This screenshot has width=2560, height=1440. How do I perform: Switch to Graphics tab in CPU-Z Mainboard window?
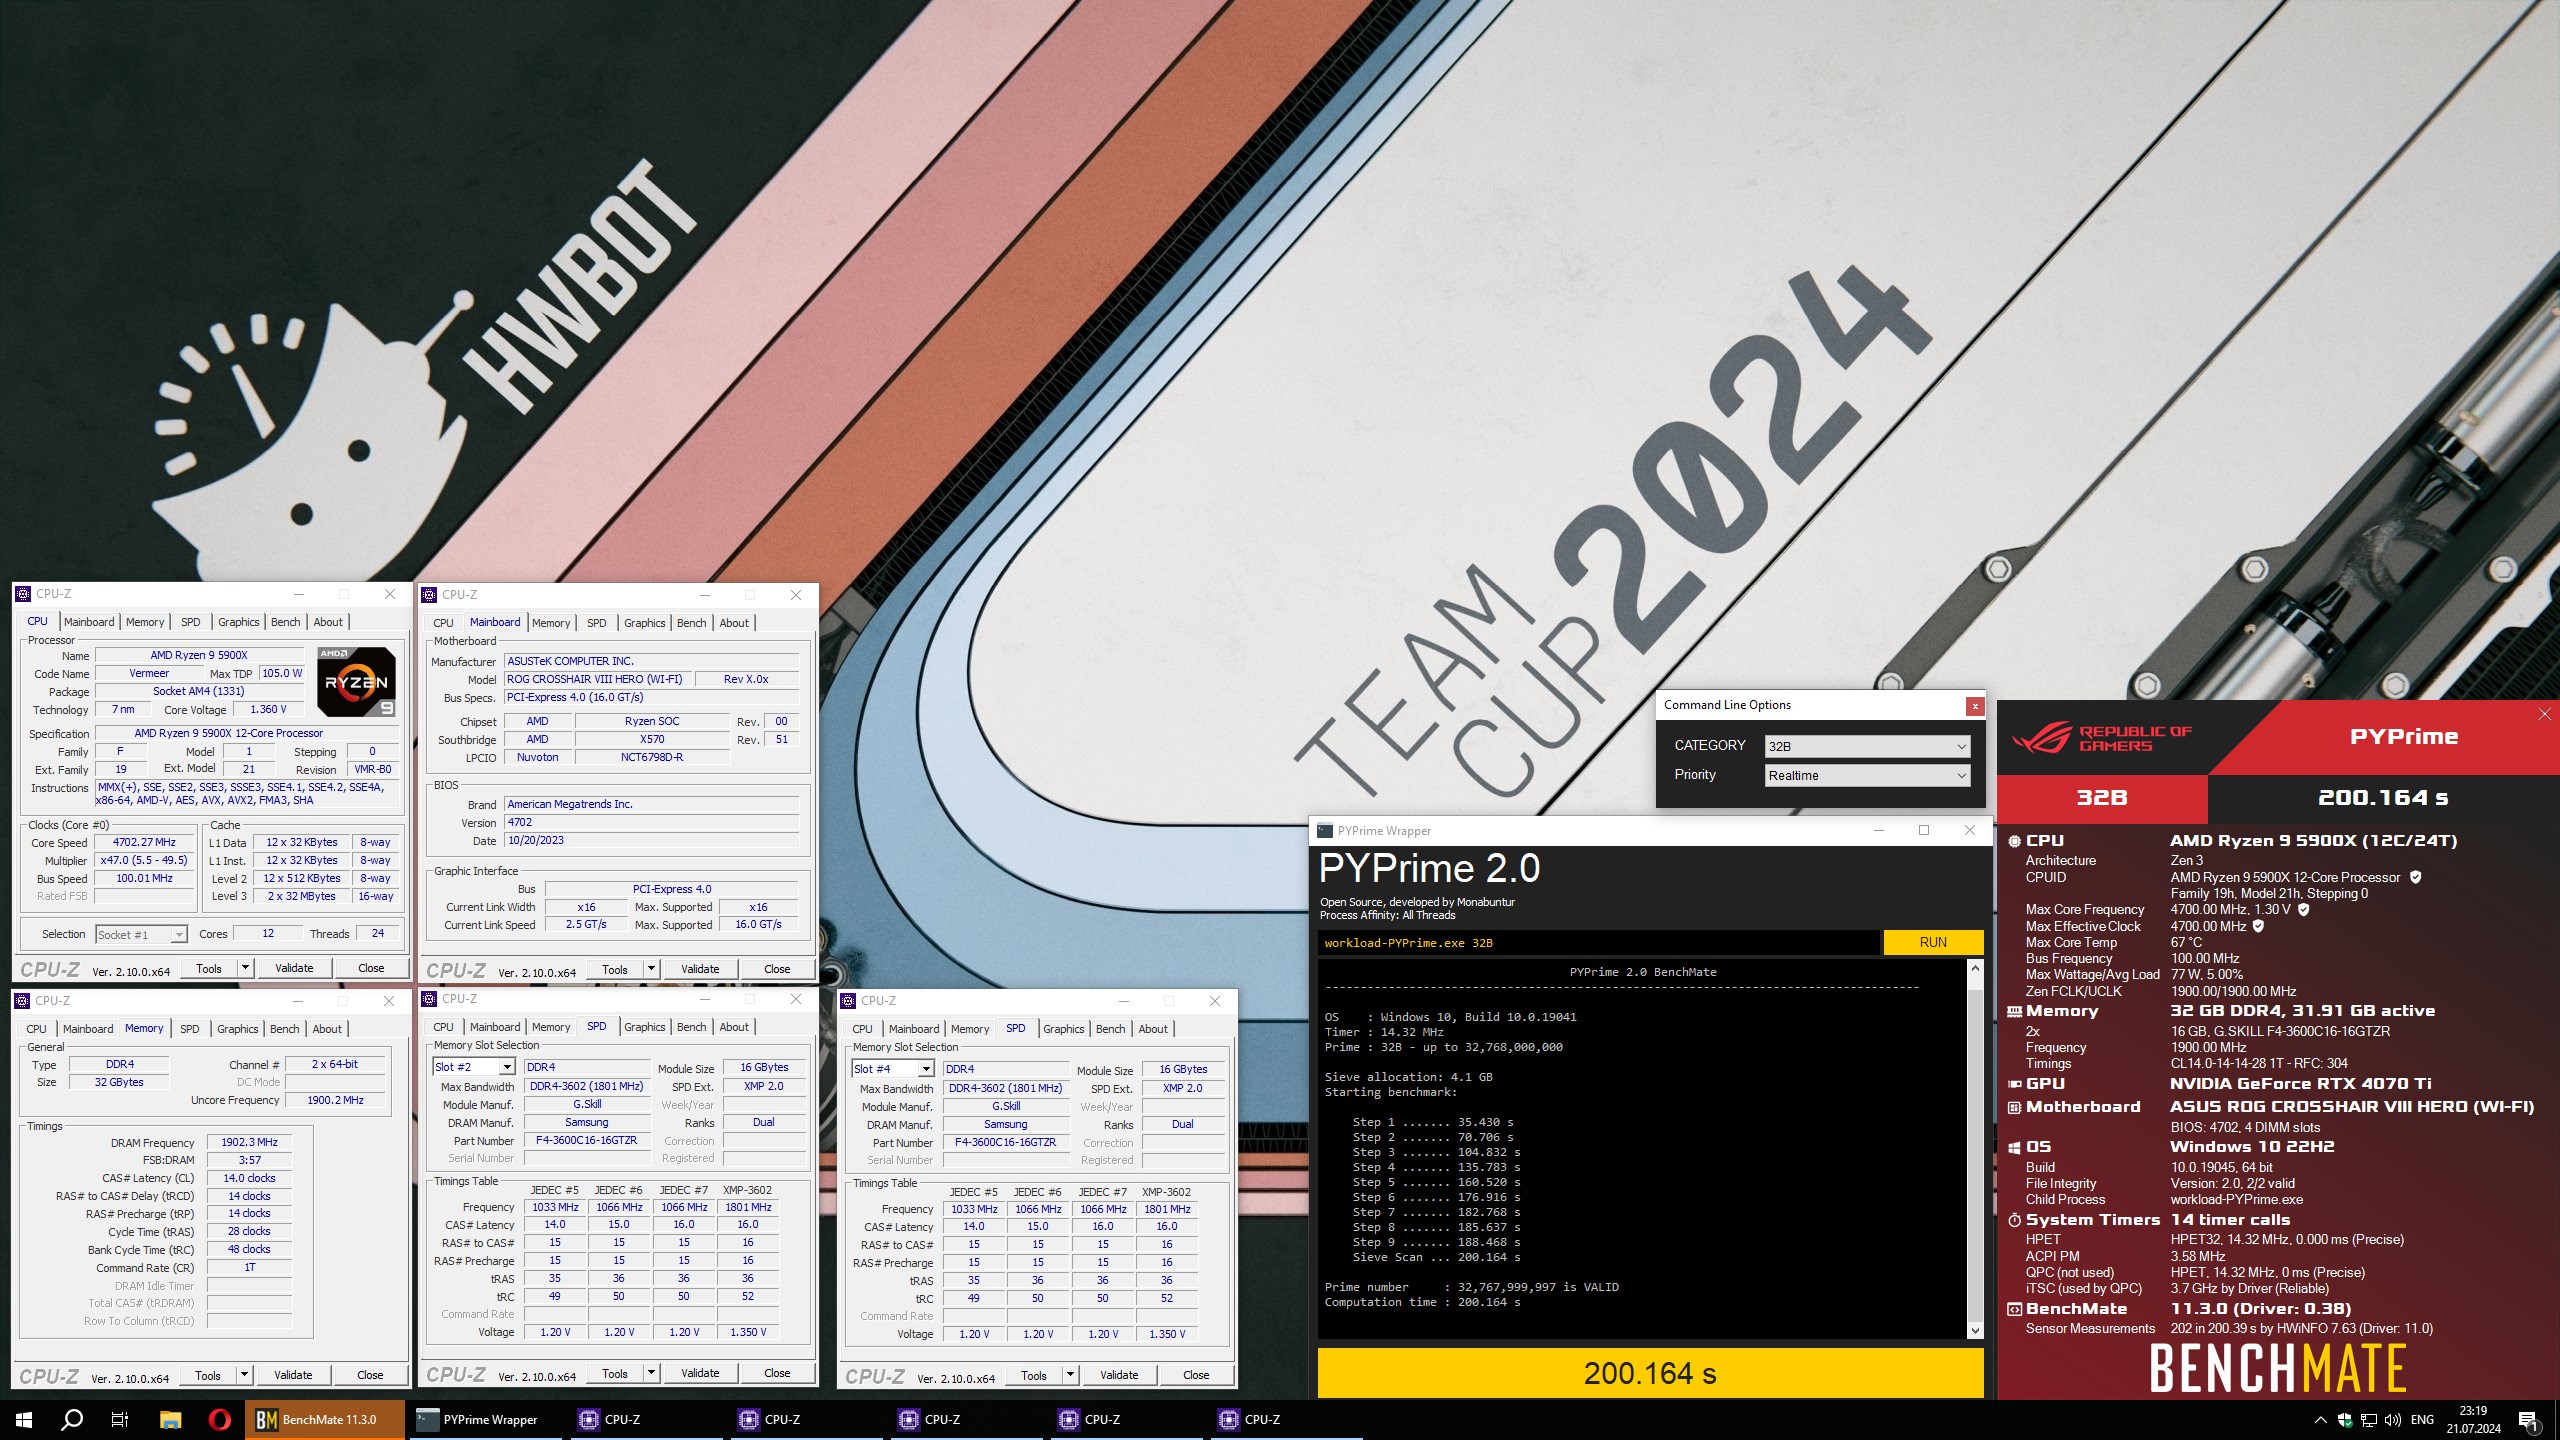[x=644, y=623]
